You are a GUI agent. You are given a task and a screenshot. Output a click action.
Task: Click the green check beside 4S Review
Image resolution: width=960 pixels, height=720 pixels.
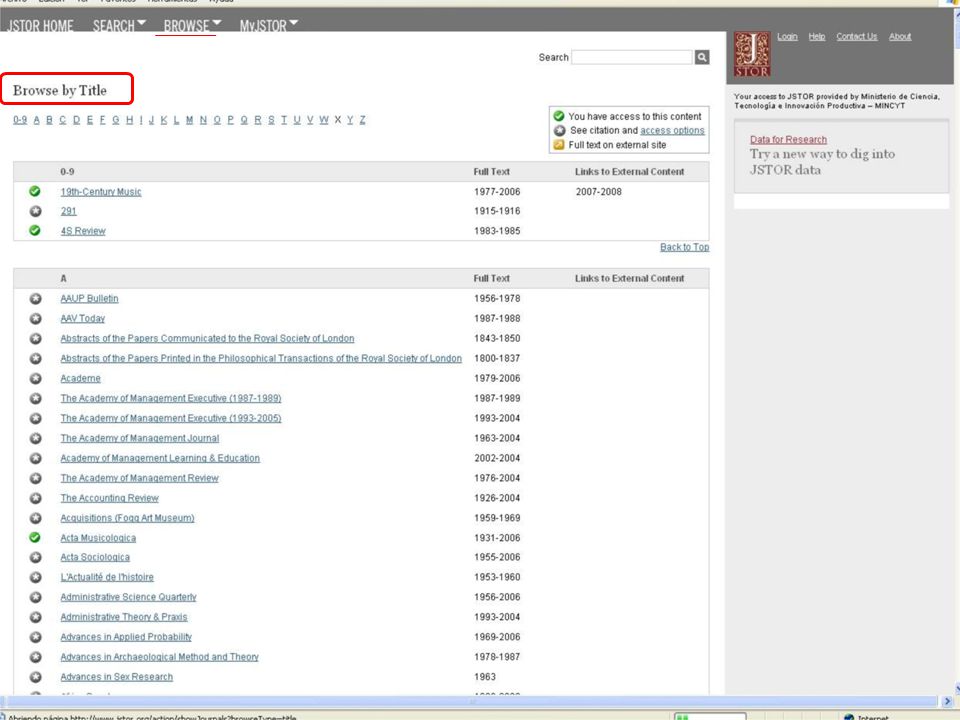(x=35, y=231)
